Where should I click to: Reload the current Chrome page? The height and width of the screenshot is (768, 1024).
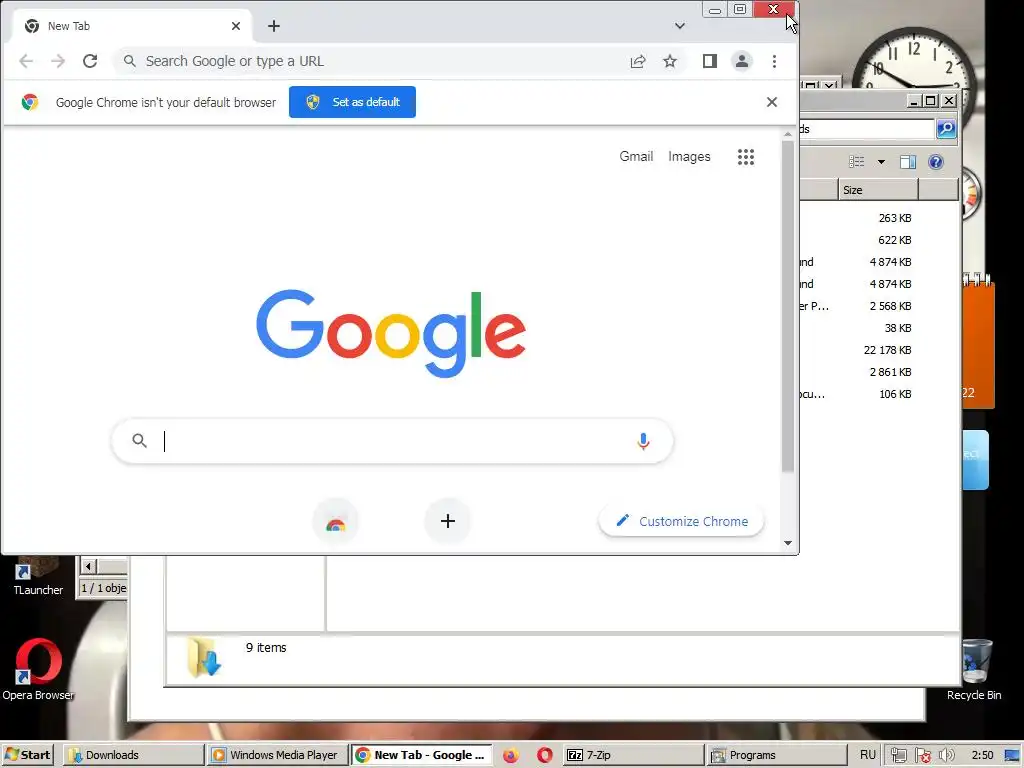click(90, 61)
